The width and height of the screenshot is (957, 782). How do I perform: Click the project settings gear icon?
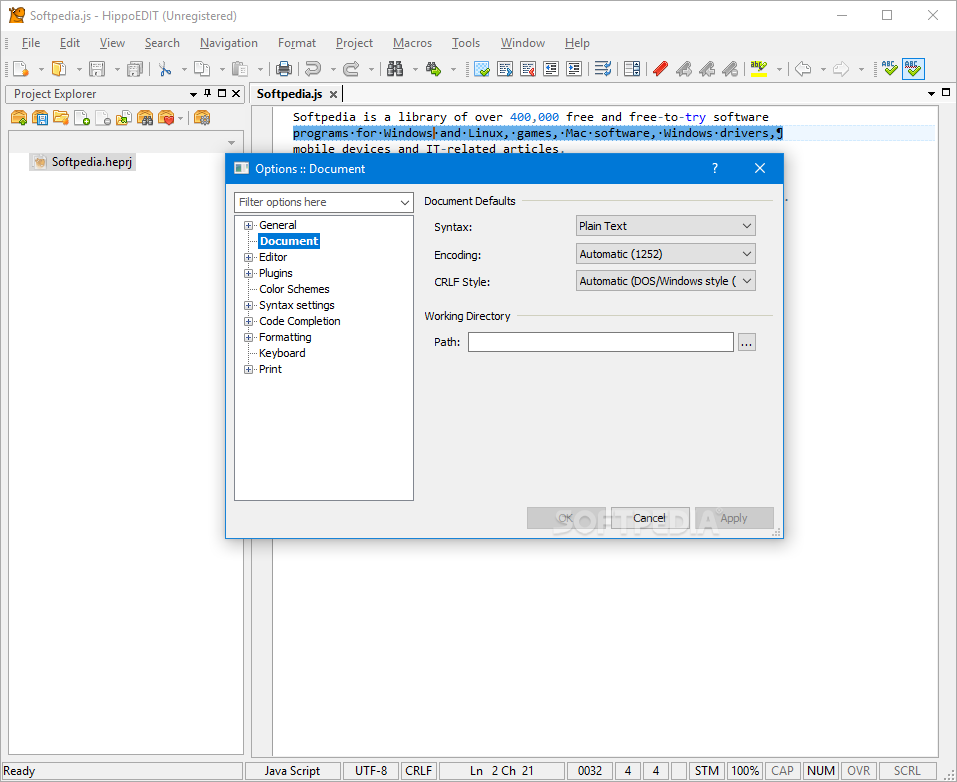202,118
